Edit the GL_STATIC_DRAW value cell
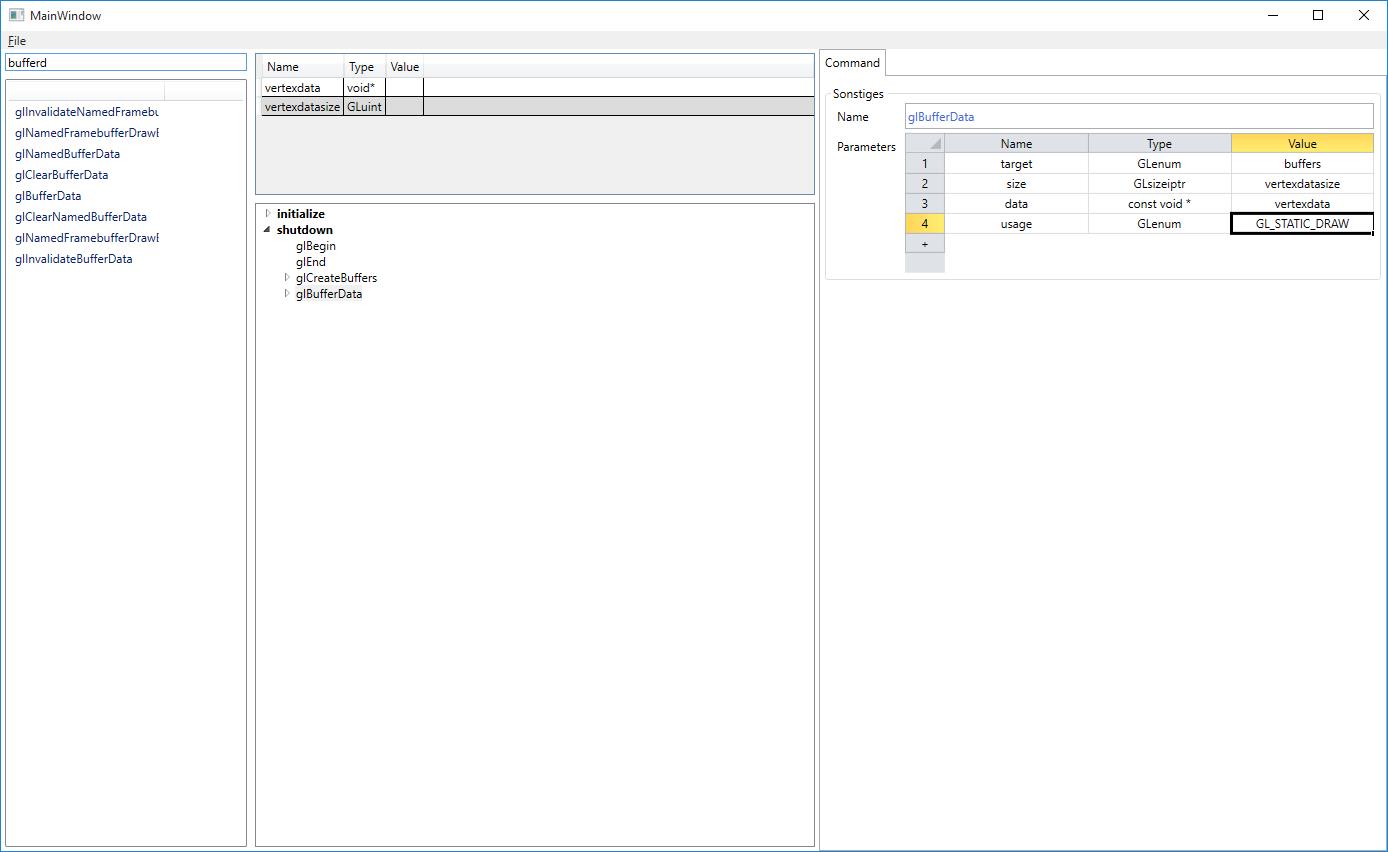 click(x=1302, y=224)
